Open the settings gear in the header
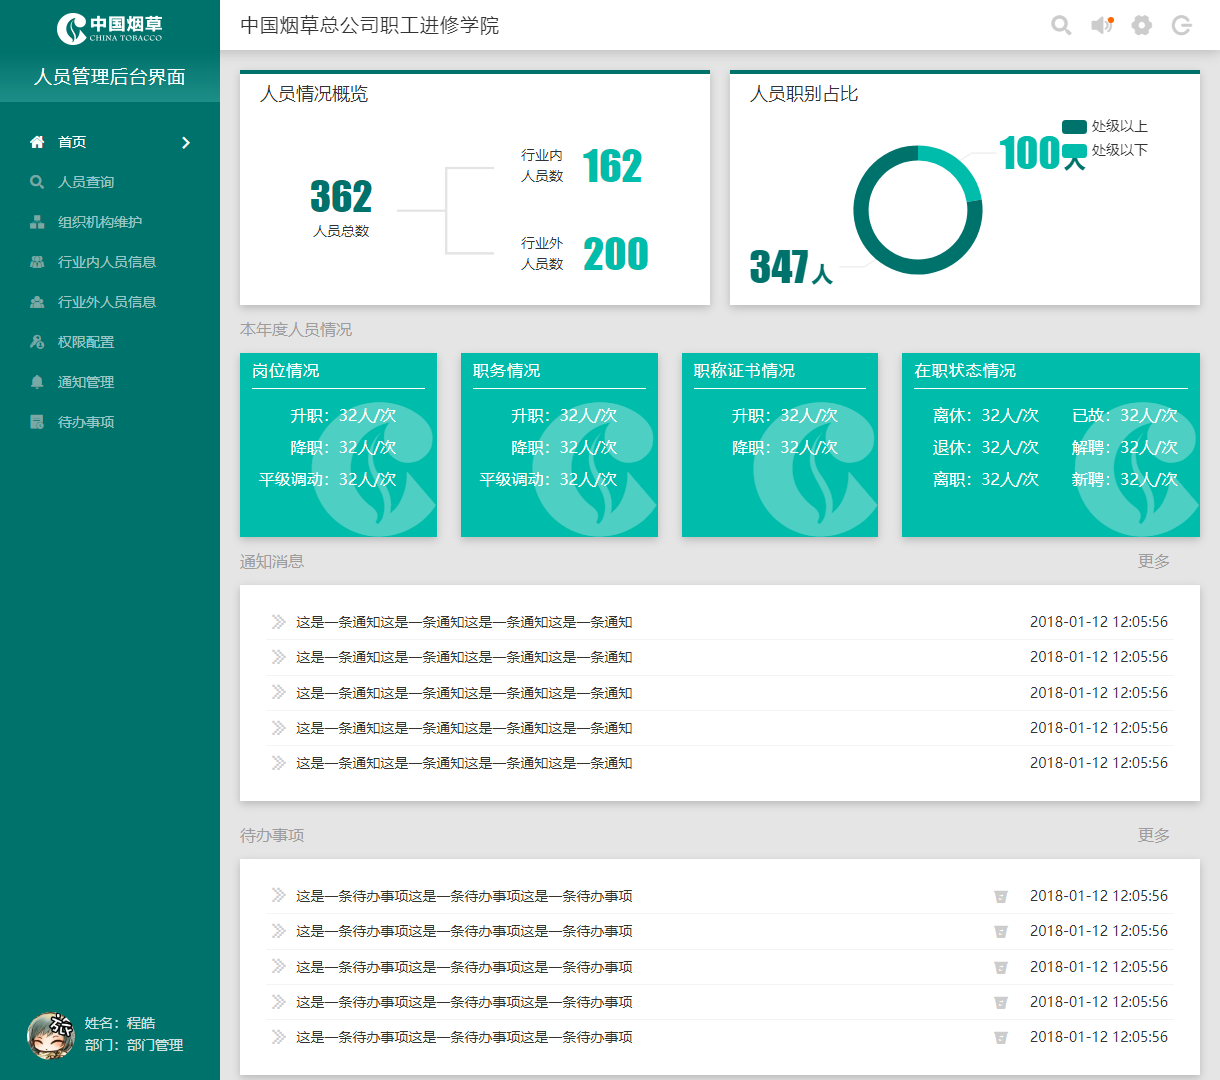The width and height of the screenshot is (1220, 1080). coord(1141,25)
